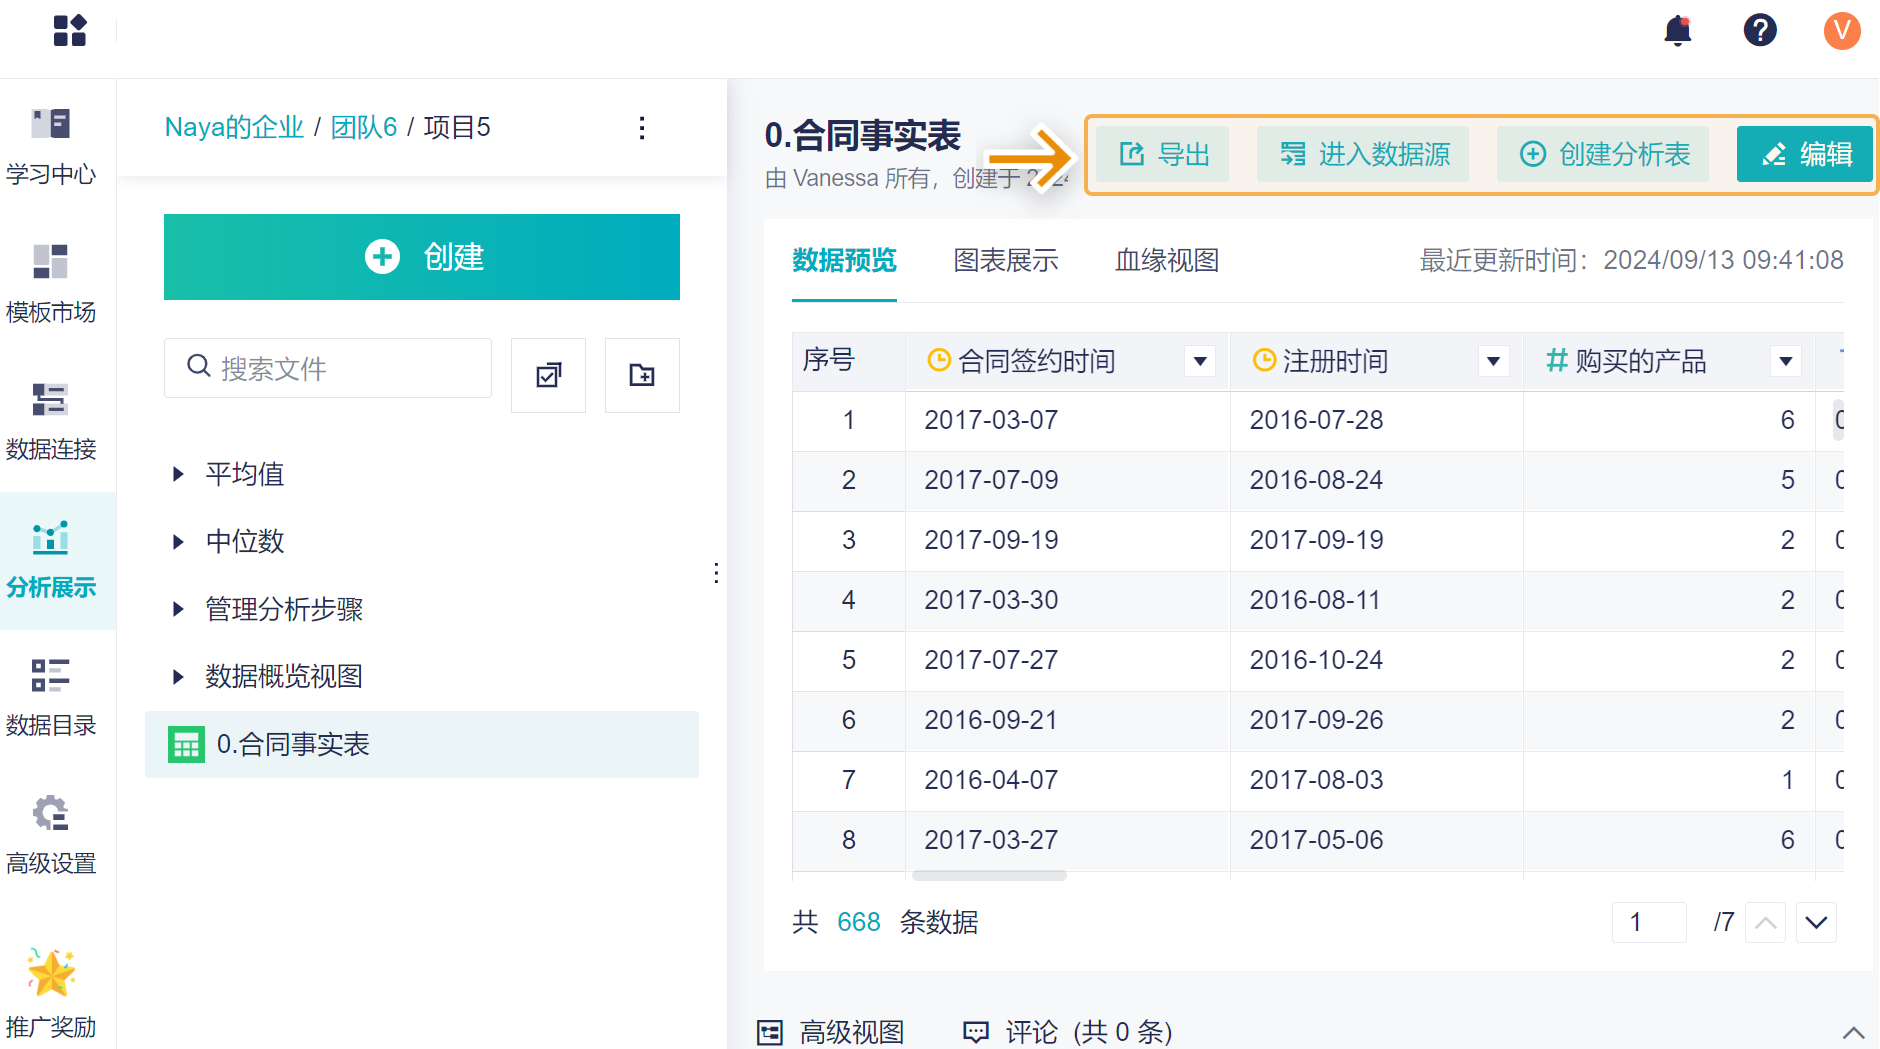Click 进入数据源 button
This screenshot has width=1880, height=1049.
click(1363, 154)
